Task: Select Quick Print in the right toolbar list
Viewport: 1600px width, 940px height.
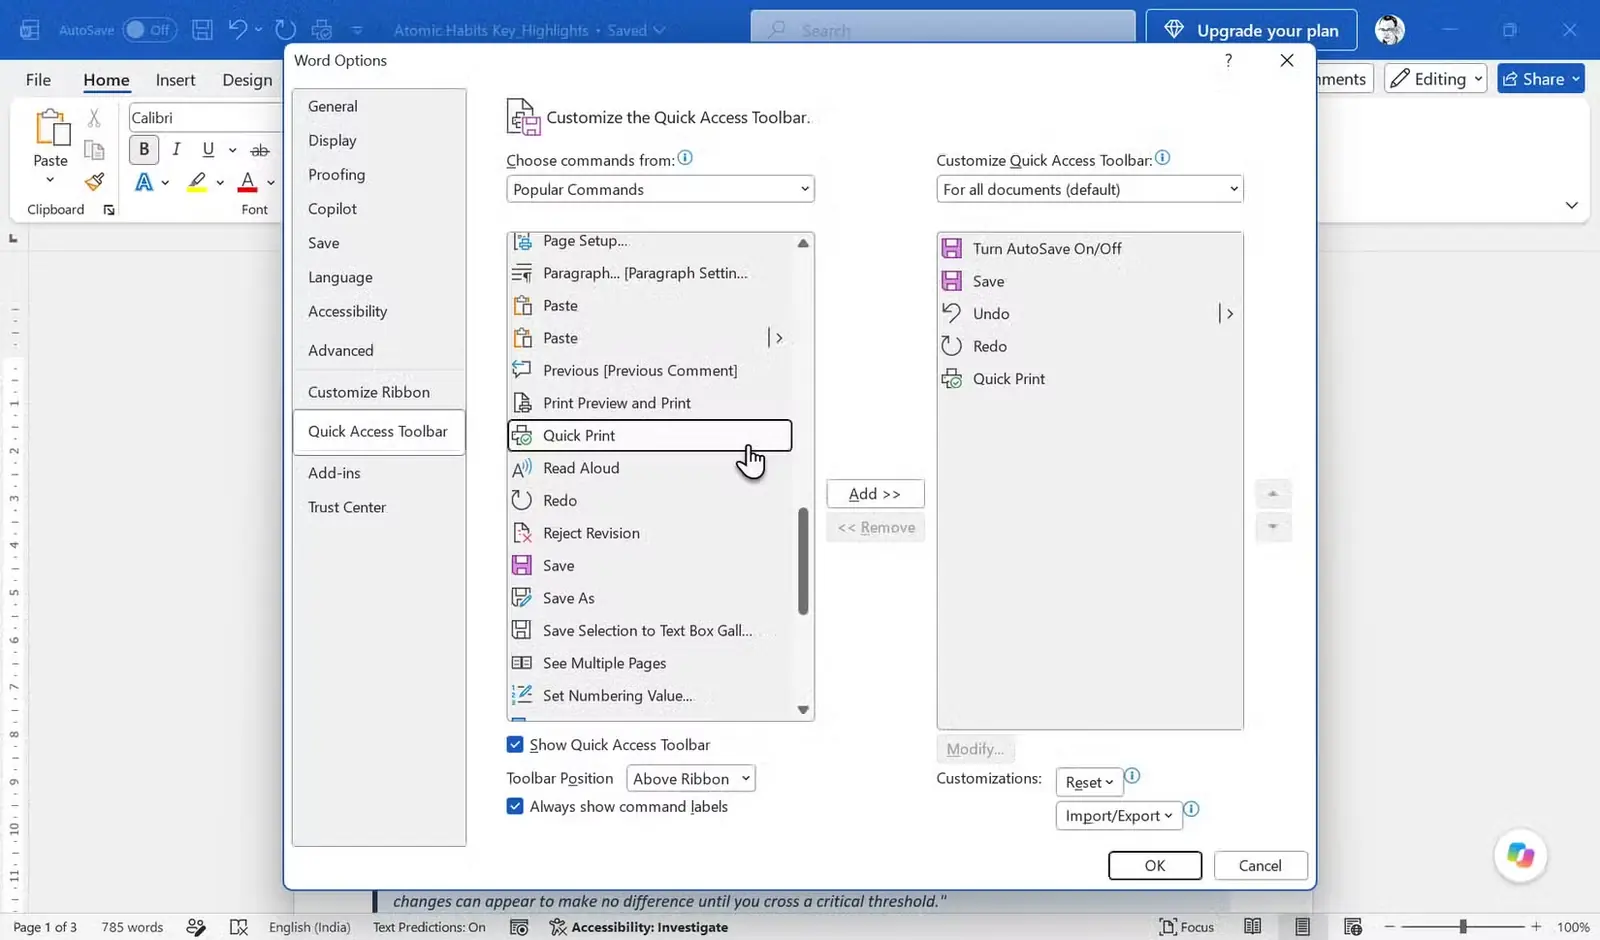Action: pos(1090,379)
